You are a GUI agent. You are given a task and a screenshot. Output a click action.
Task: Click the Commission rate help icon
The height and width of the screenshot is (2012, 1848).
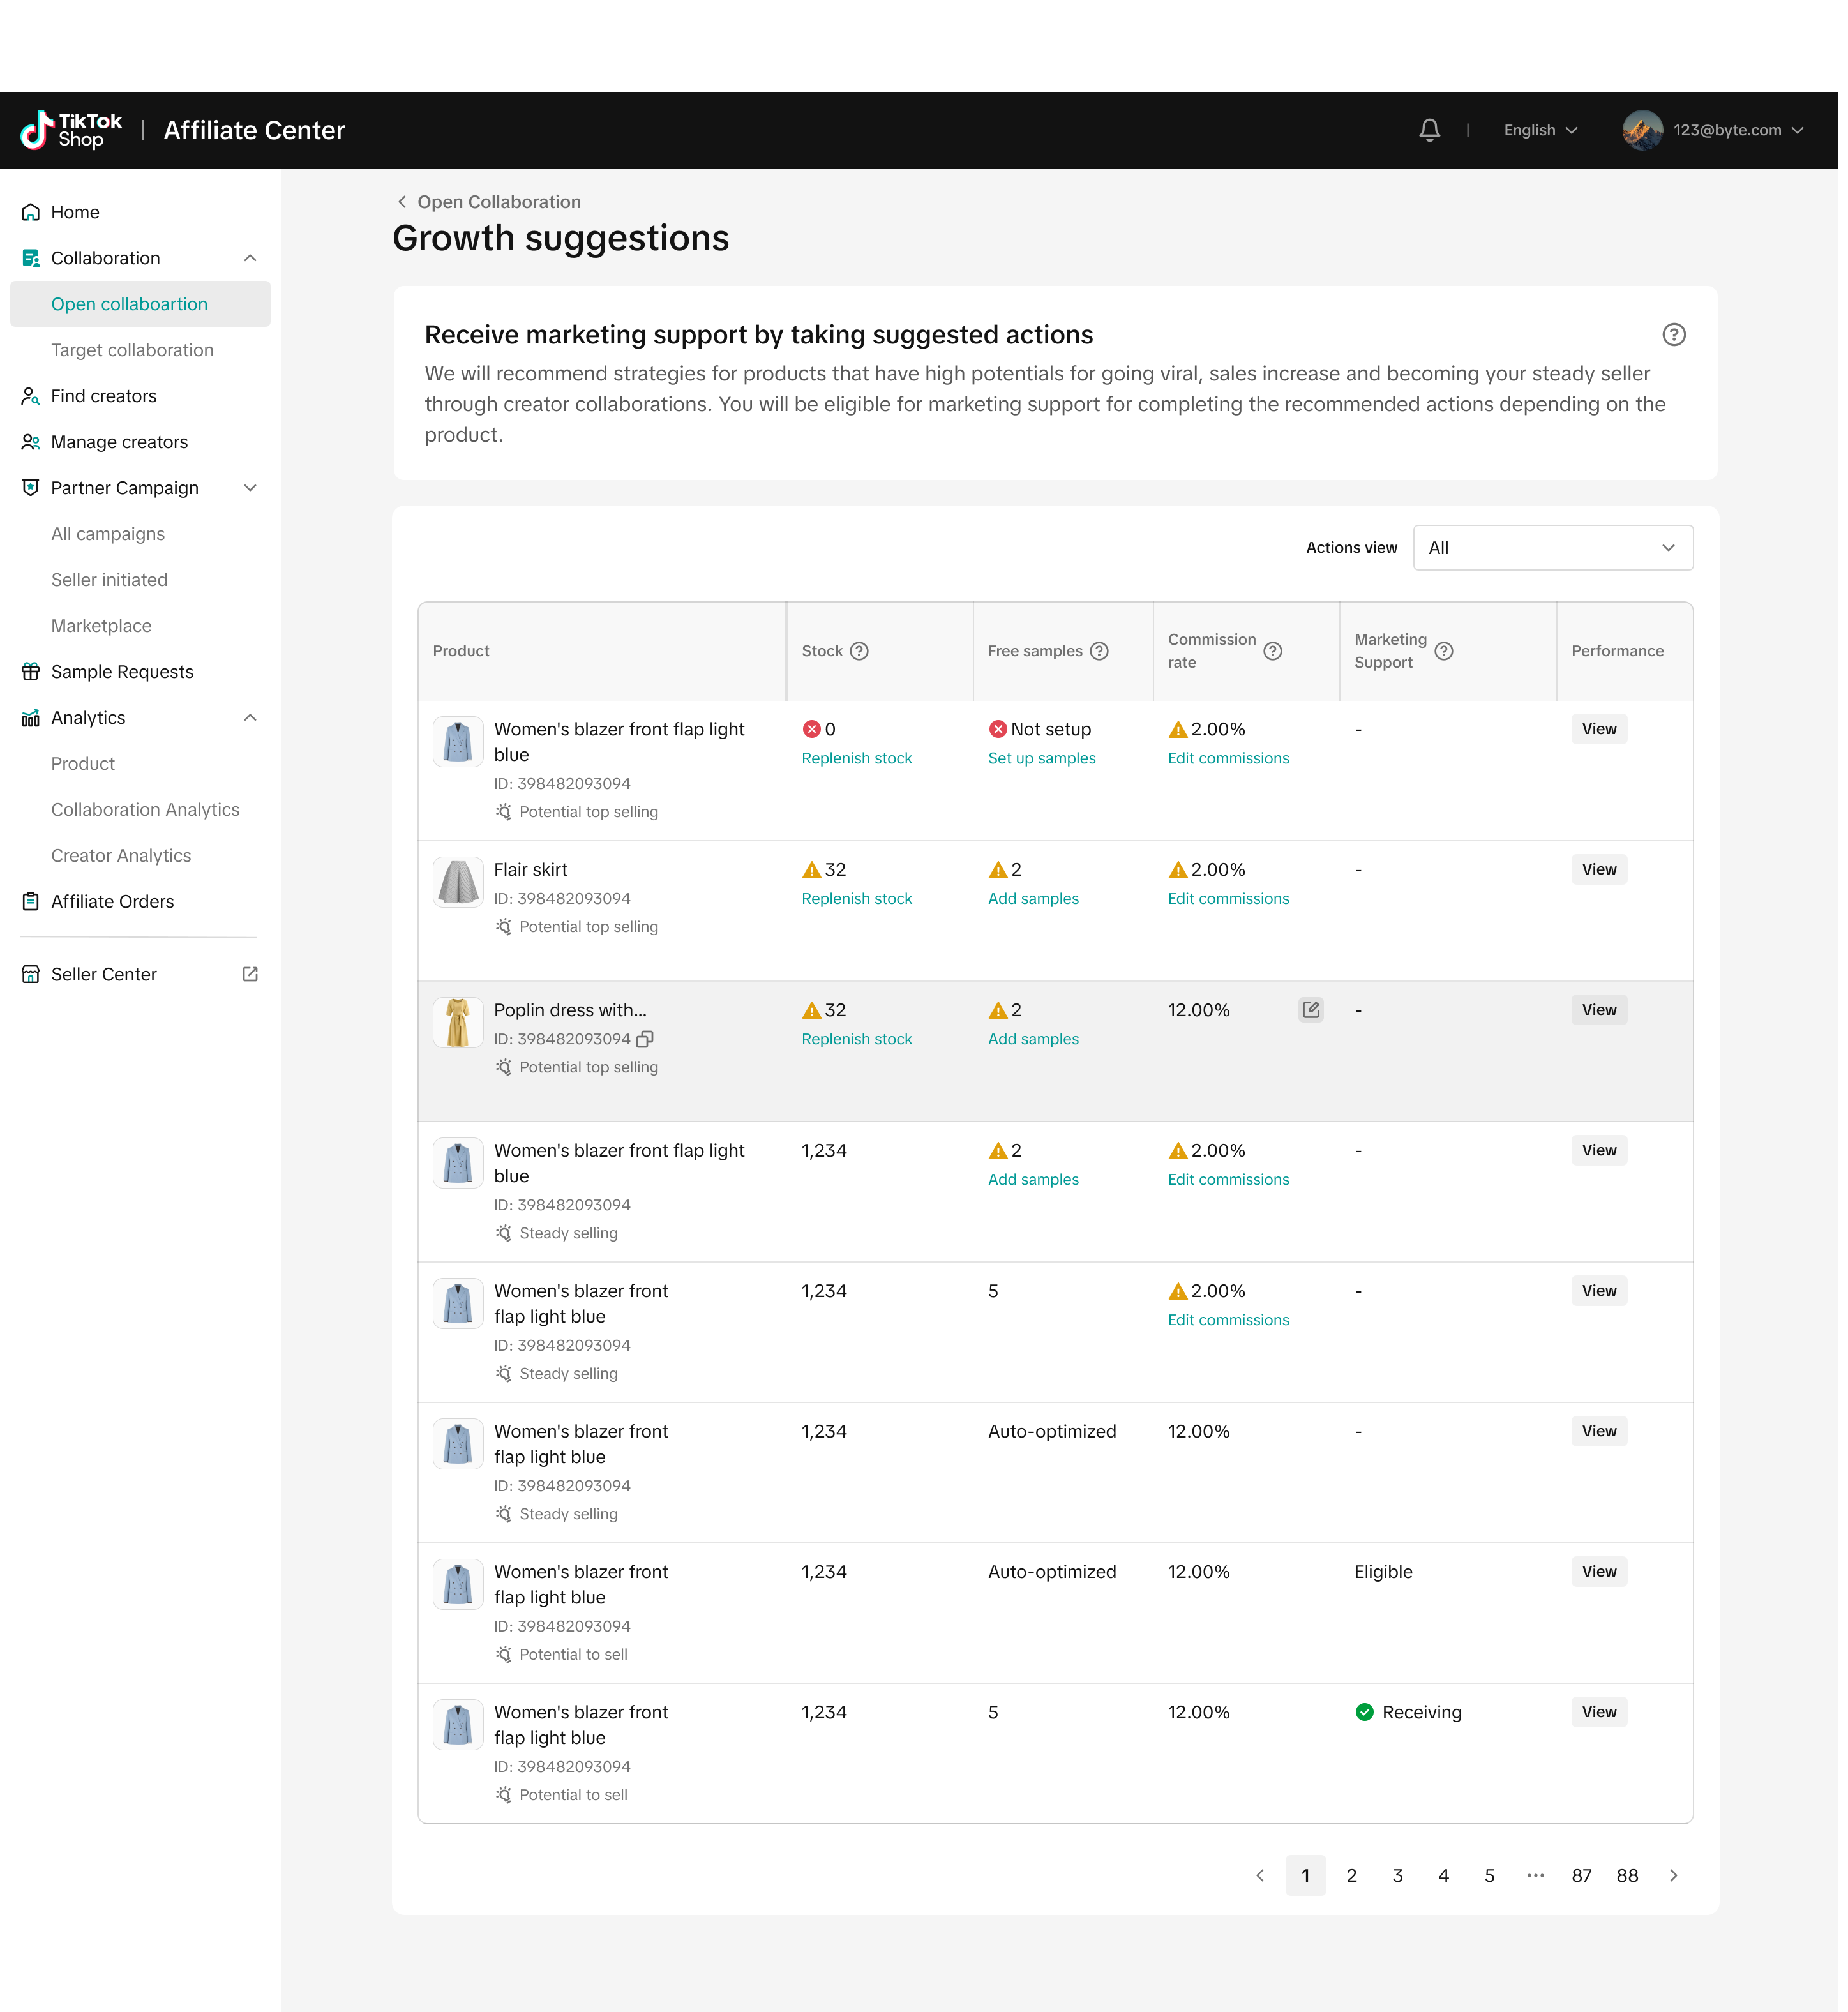click(x=1272, y=651)
